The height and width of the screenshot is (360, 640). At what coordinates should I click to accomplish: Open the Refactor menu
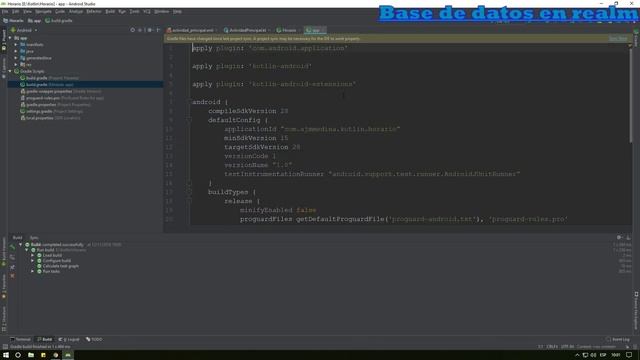[x=93, y=11]
